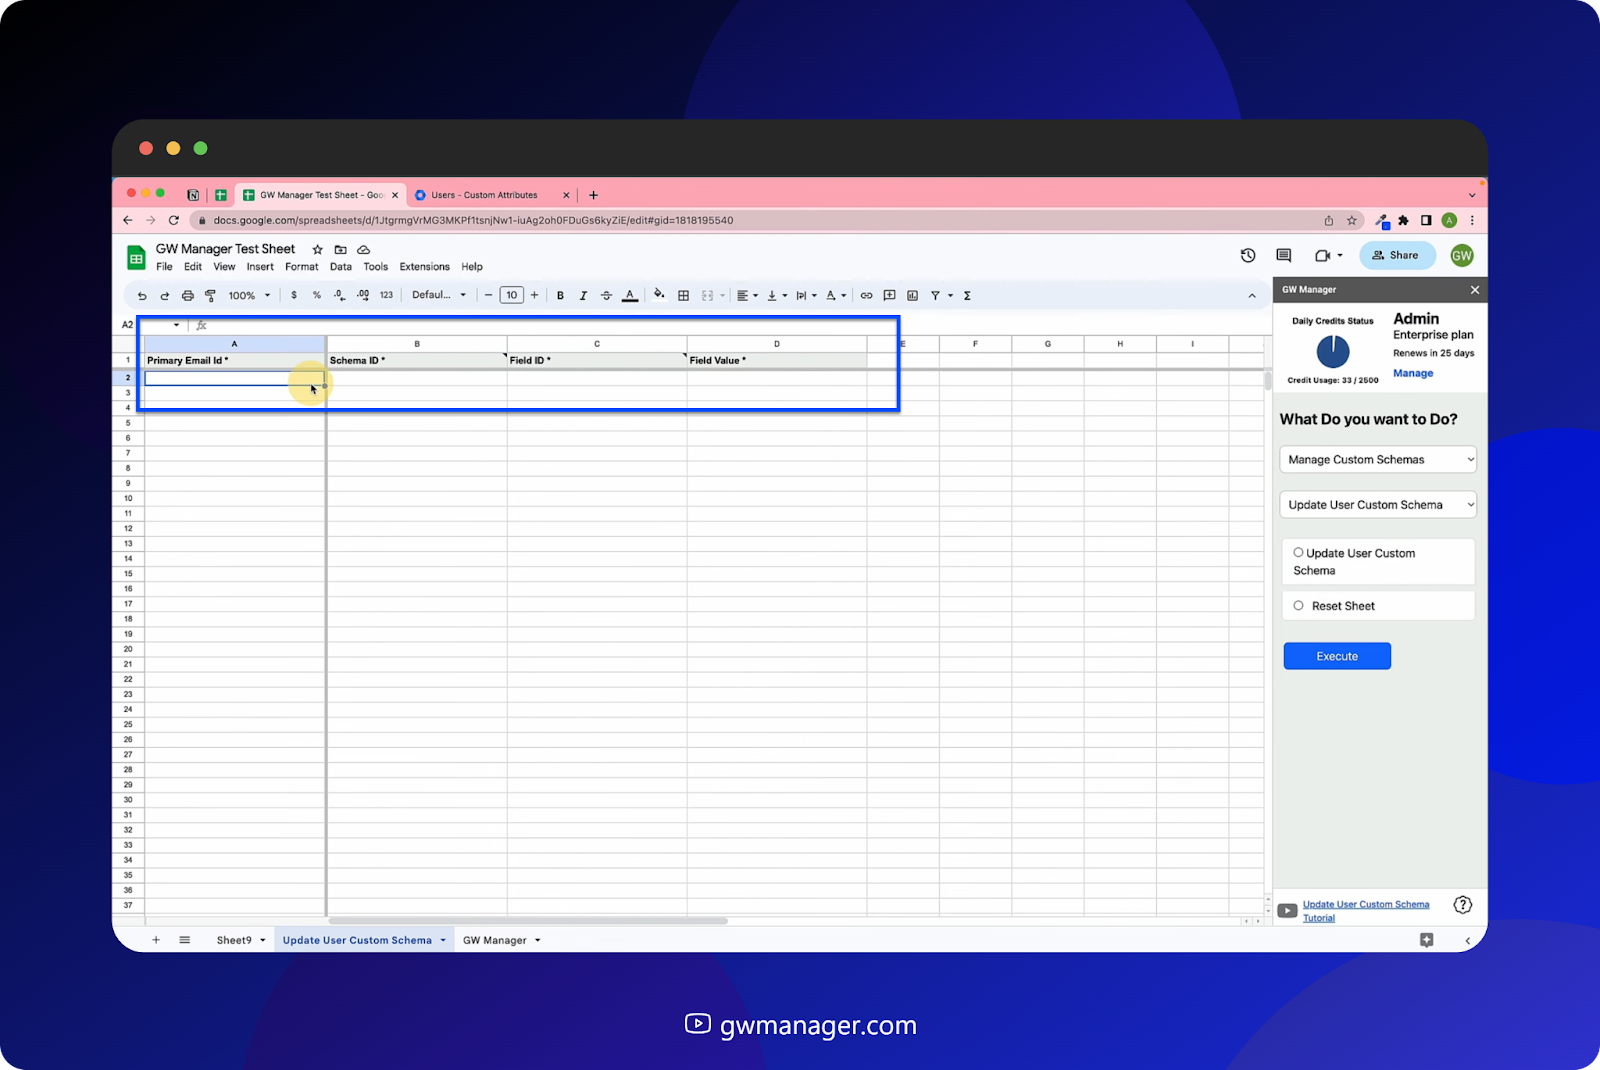Viewport: 1600px width, 1070px height.
Task: Click the Execute button
Action: [1337, 656]
